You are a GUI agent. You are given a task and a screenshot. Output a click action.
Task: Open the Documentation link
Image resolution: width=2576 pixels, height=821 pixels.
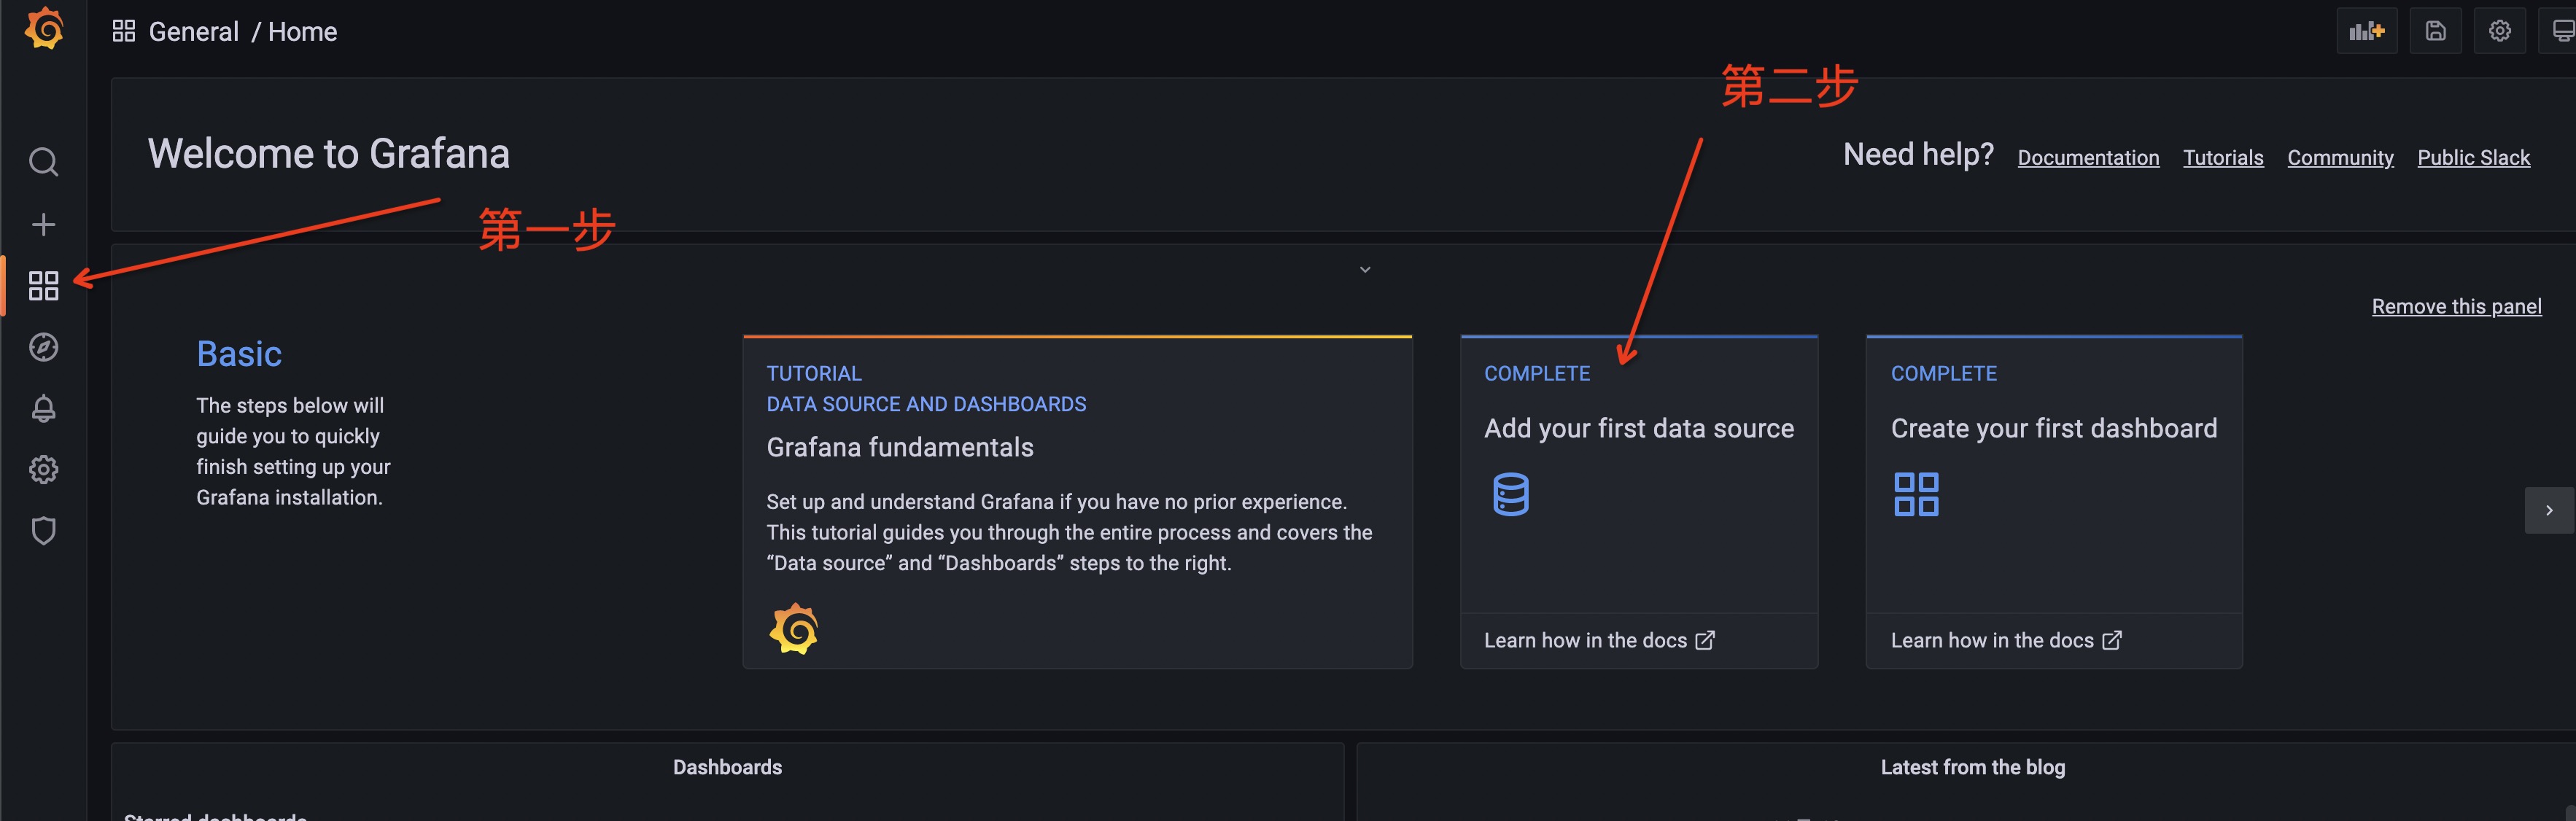2088,158
